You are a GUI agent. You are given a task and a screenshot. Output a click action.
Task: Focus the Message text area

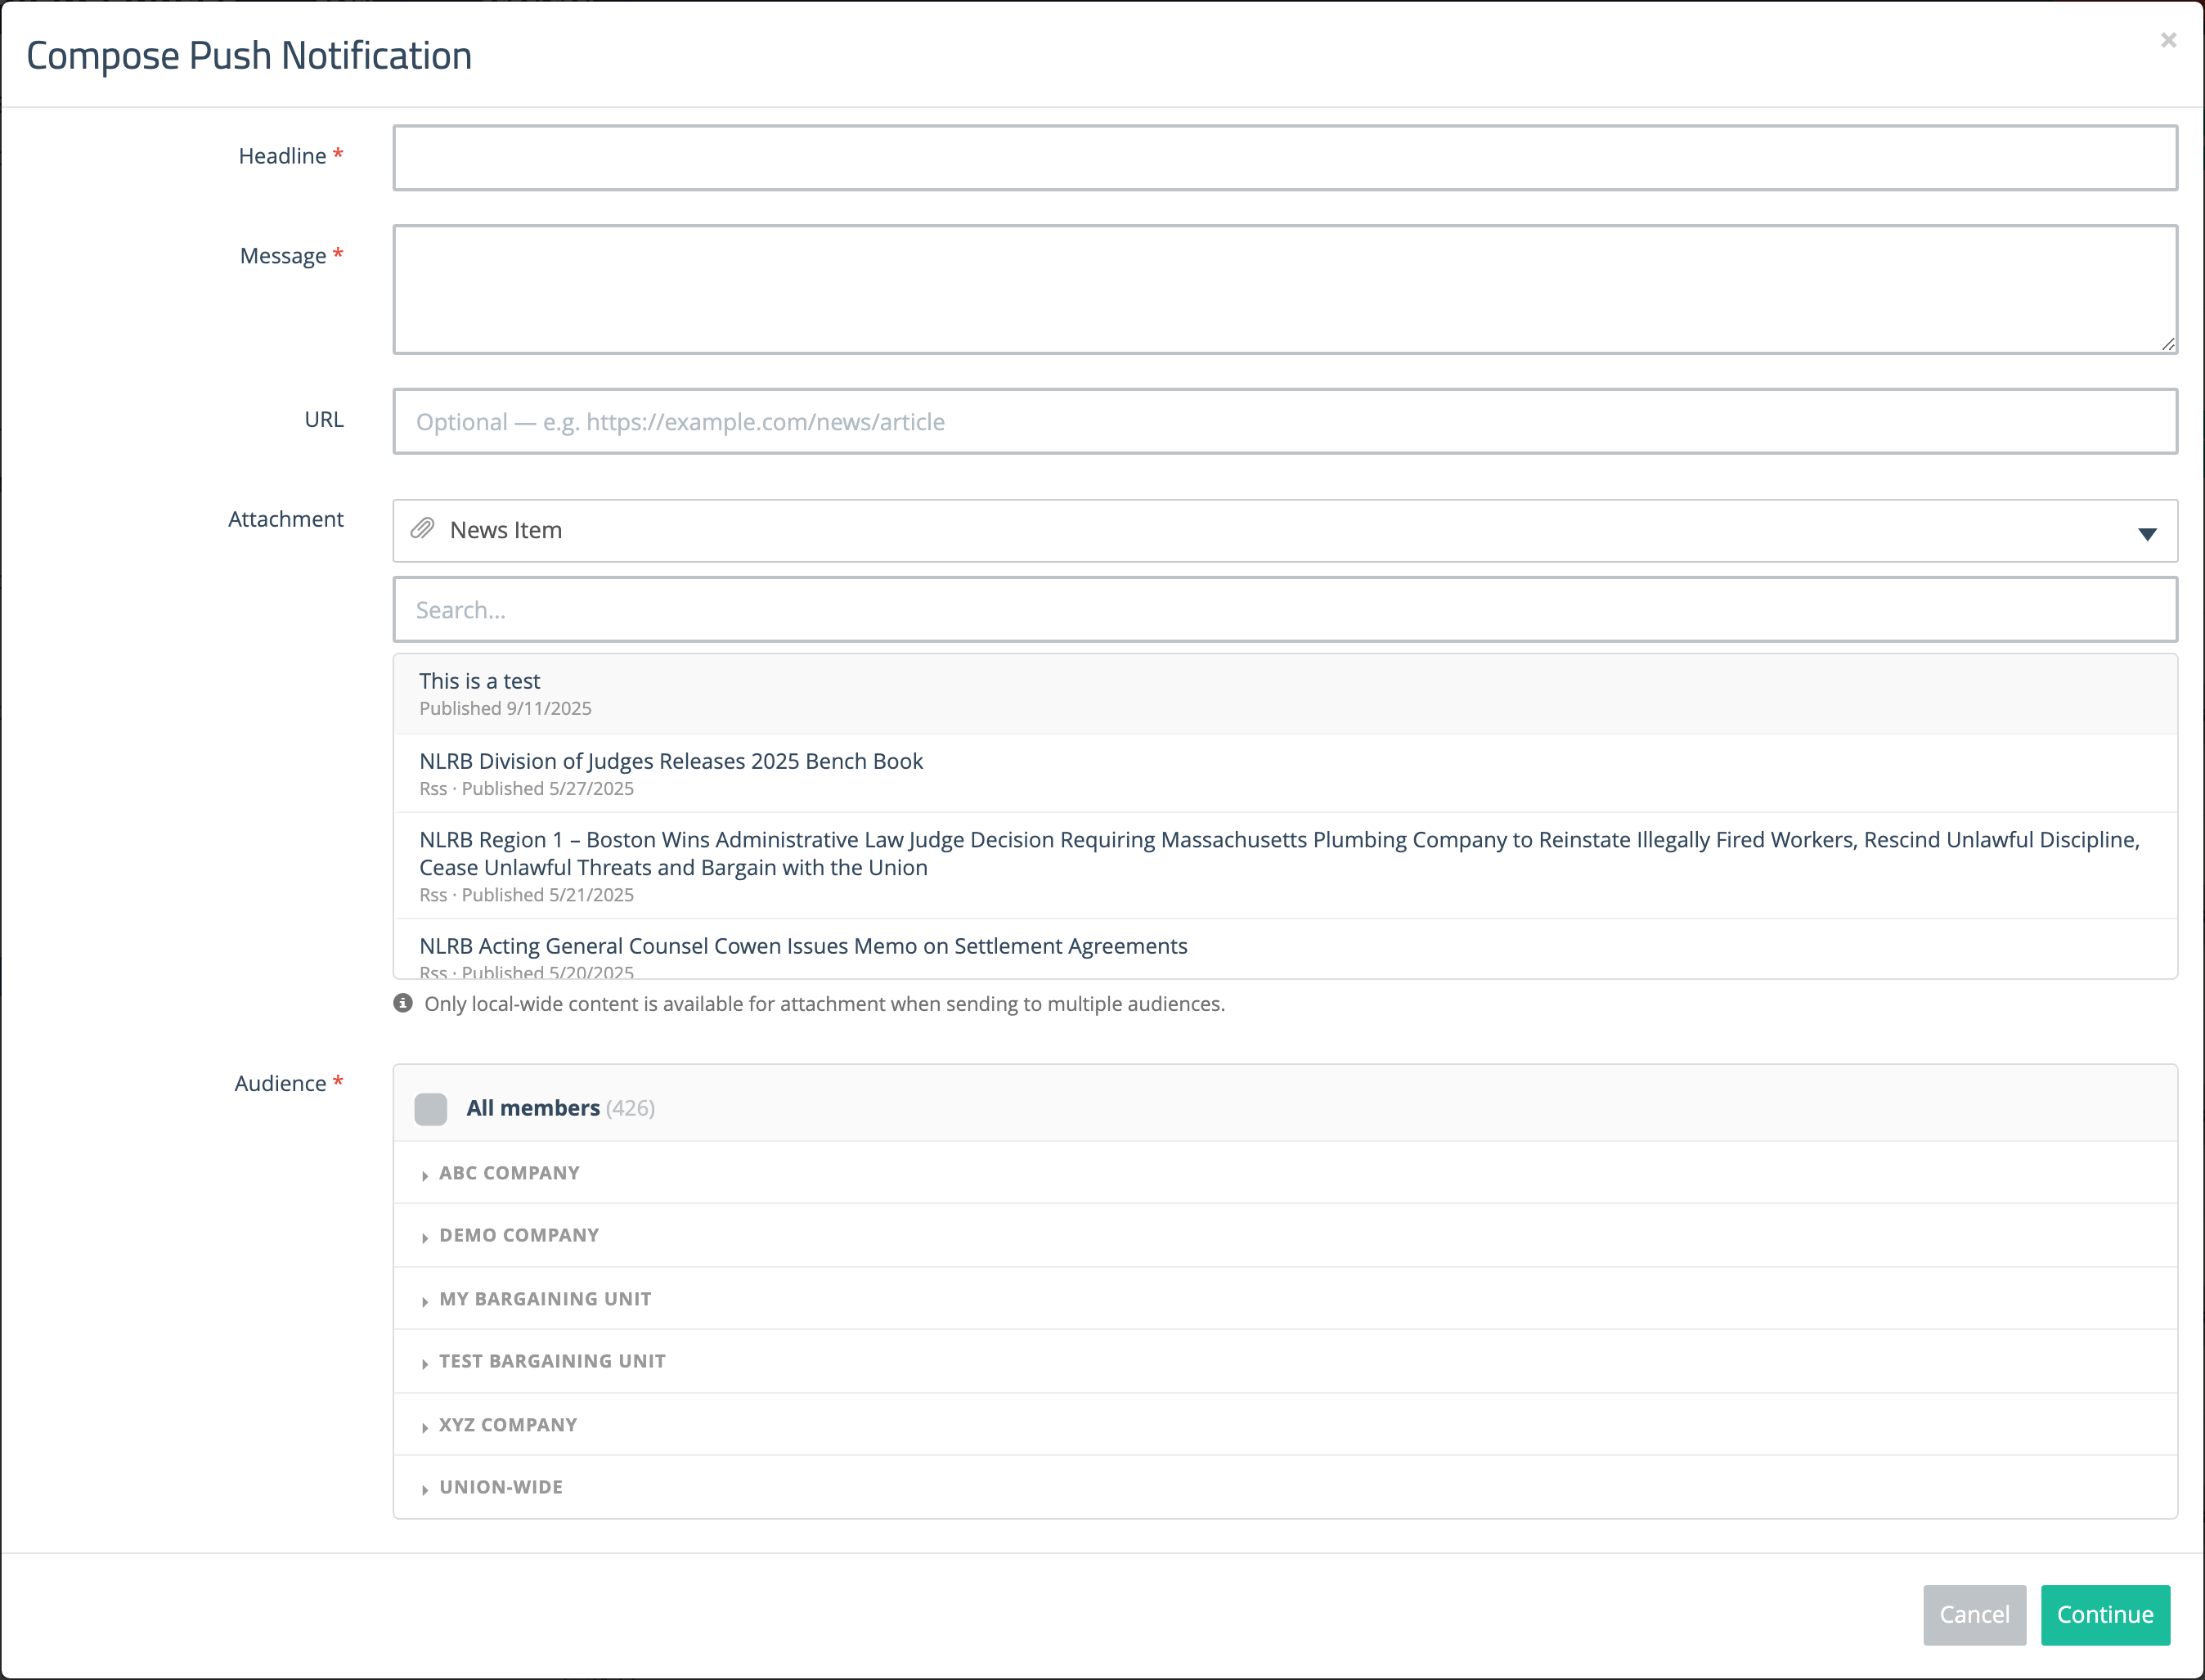(1285, 289)
